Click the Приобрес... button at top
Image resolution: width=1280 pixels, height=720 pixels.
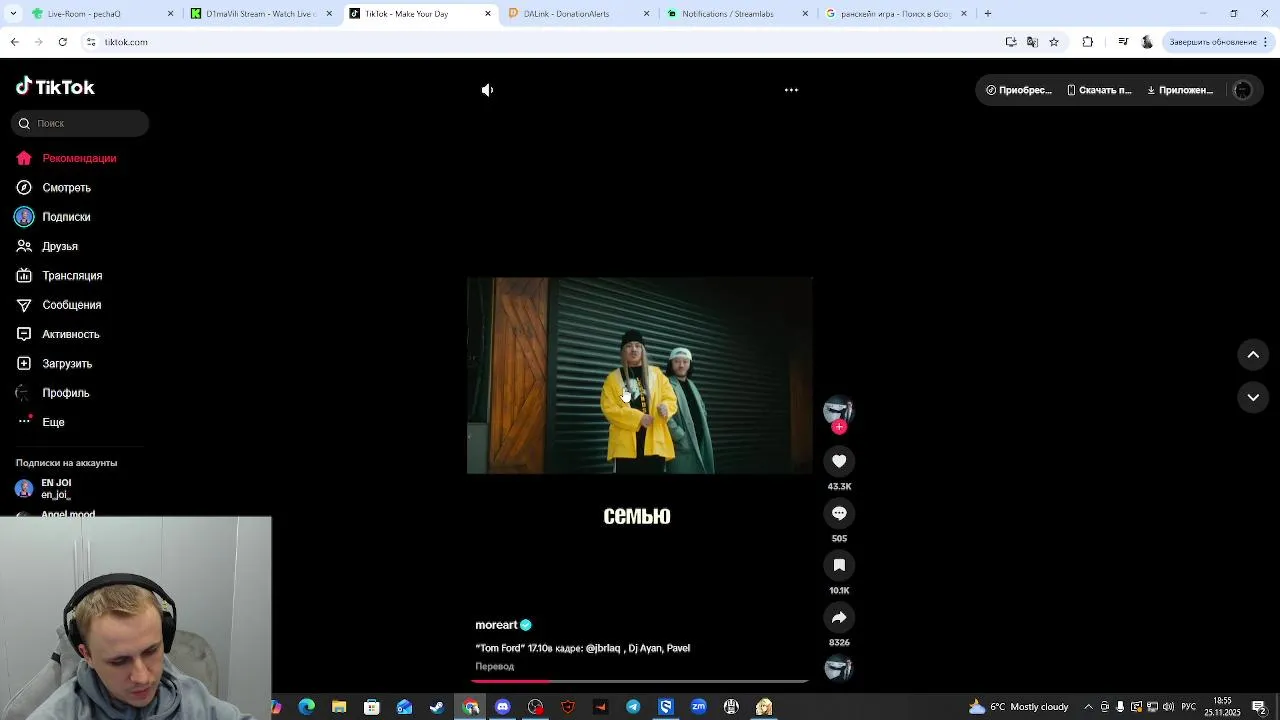1019,90
